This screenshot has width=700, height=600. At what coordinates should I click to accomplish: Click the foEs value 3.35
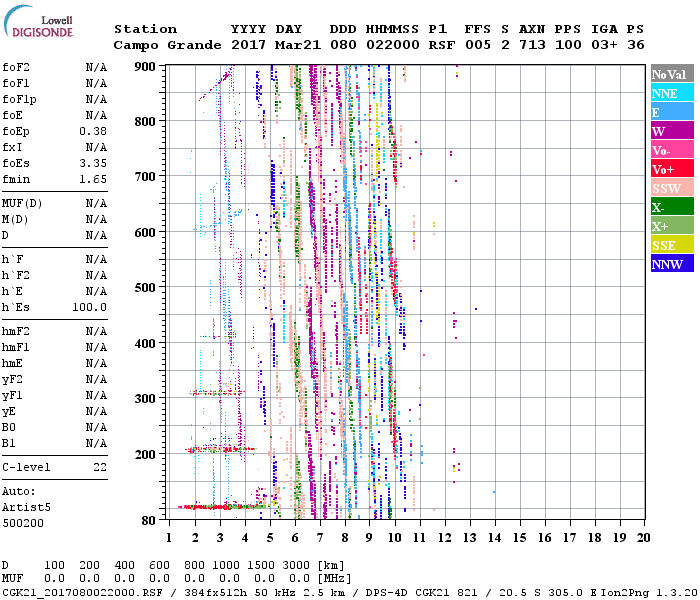coord(93,163)
